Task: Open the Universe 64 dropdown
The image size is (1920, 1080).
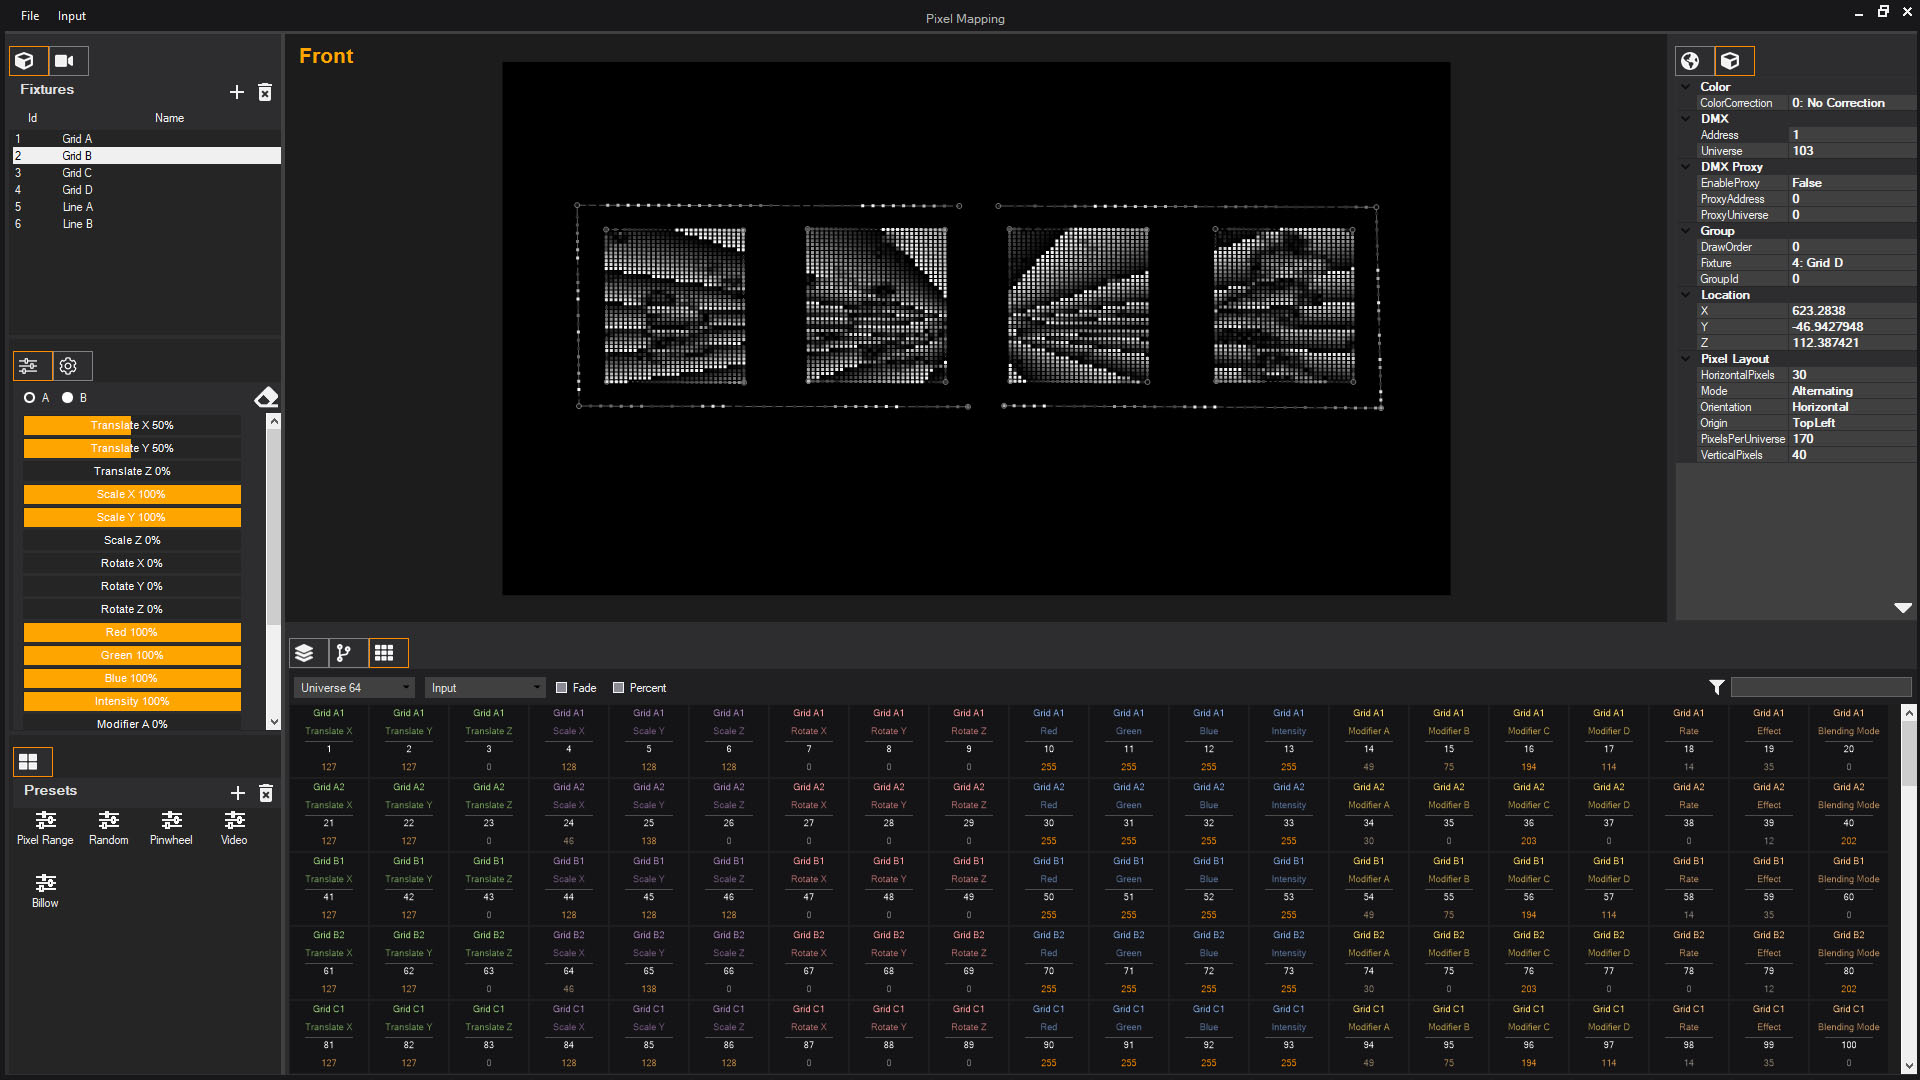Action: (353, 687)
